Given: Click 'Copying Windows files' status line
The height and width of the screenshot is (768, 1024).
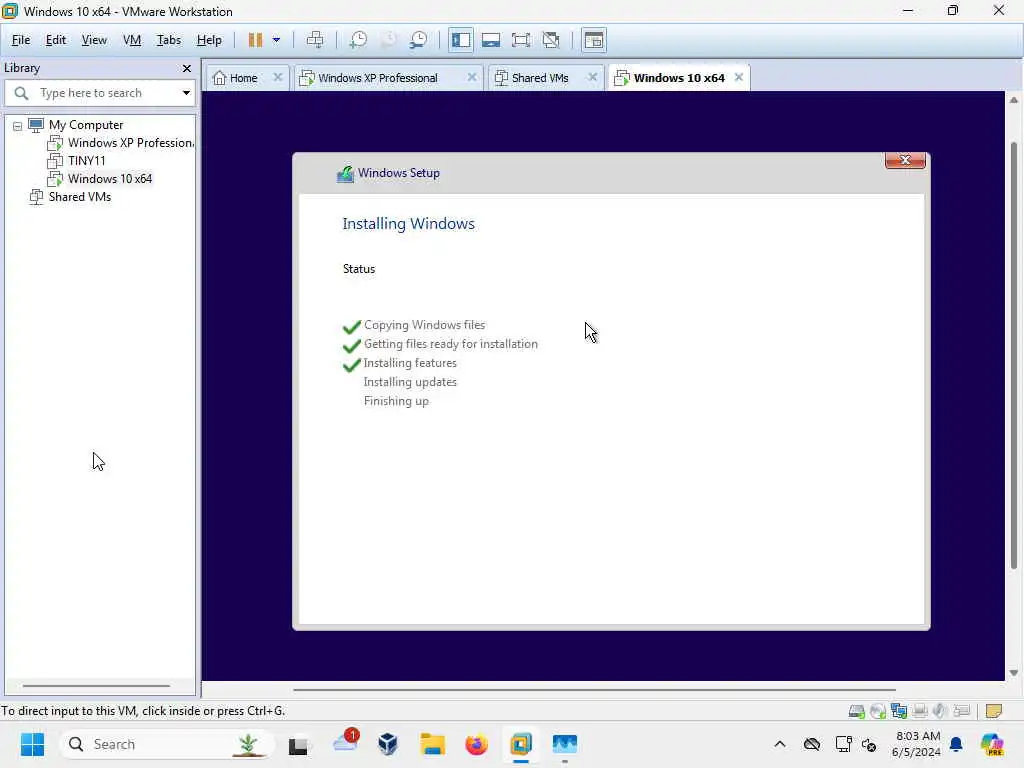Looking at the screenshot, I should click(424, 325).
